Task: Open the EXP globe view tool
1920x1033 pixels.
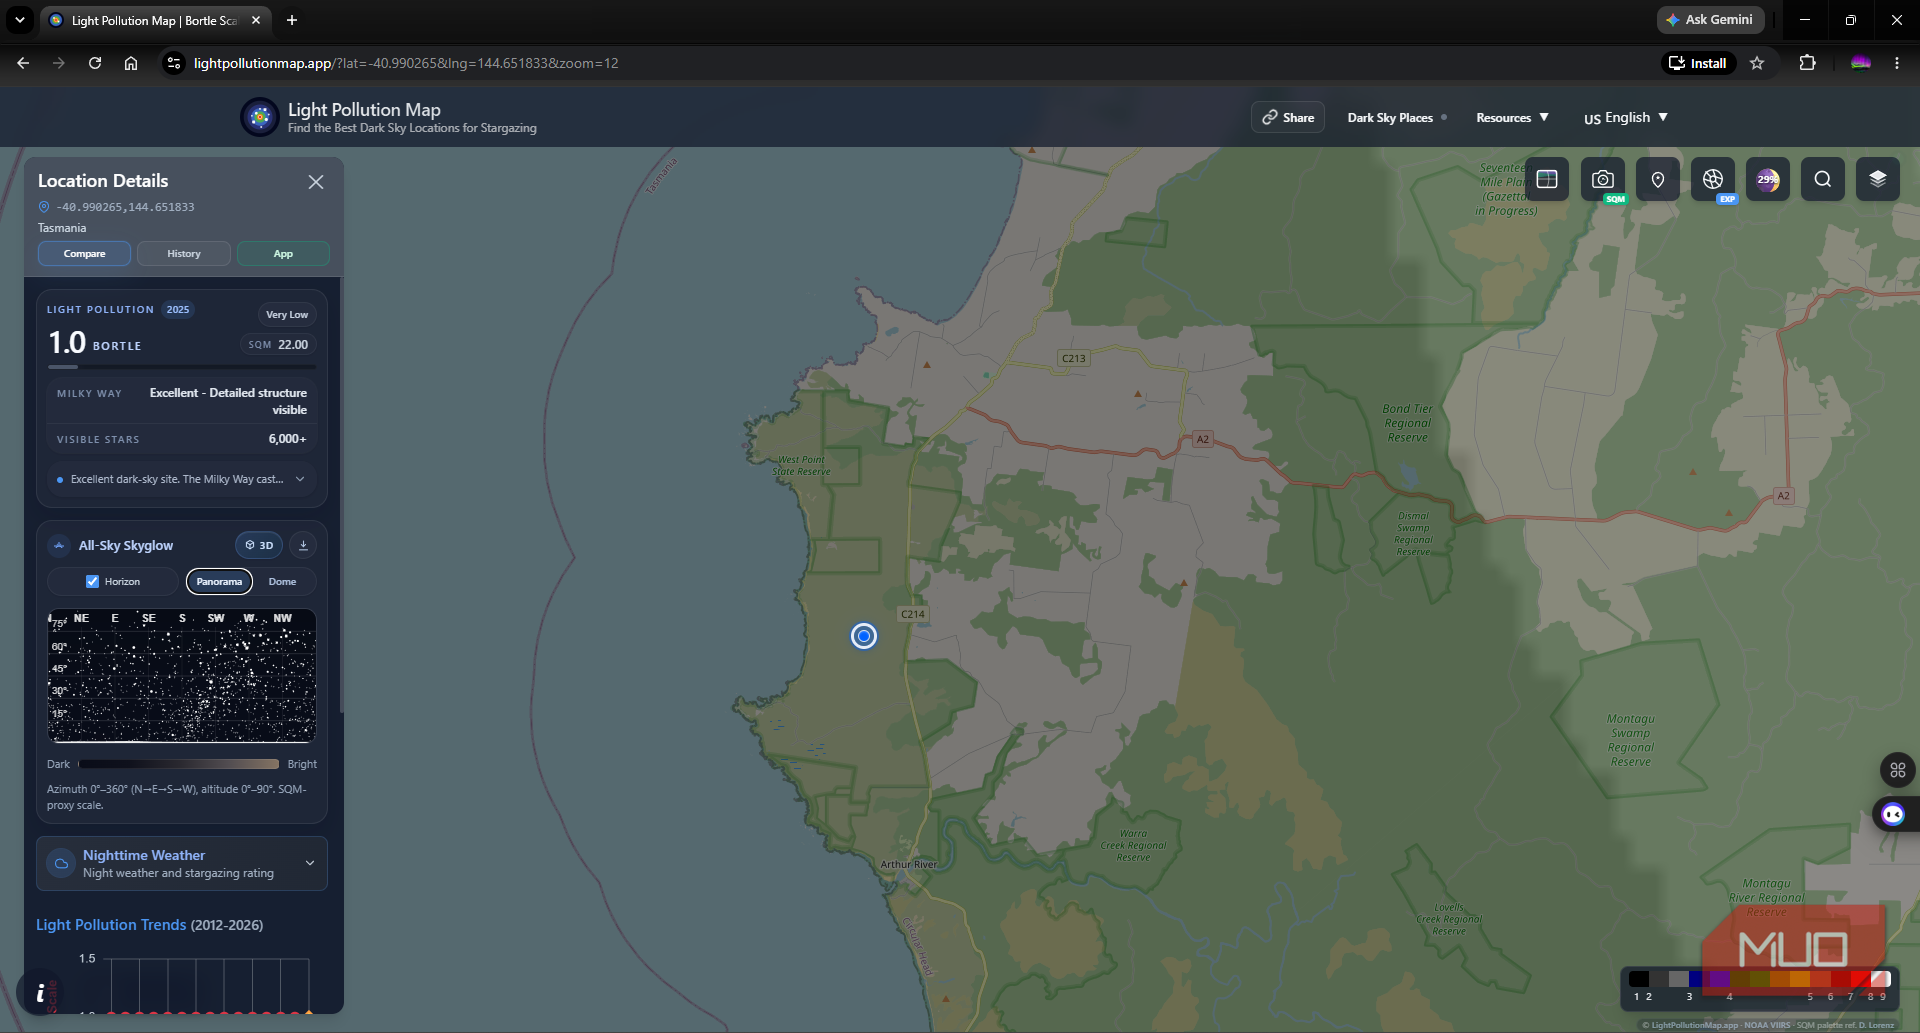Action: click(1713, 179)
